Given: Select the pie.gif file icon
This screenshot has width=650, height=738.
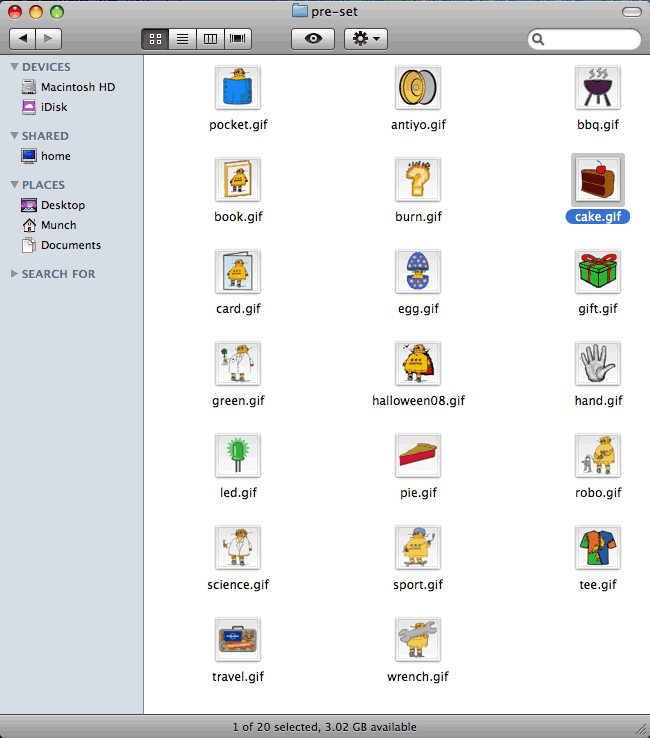Looking at the screenshot, I should (x=418, y=456).
